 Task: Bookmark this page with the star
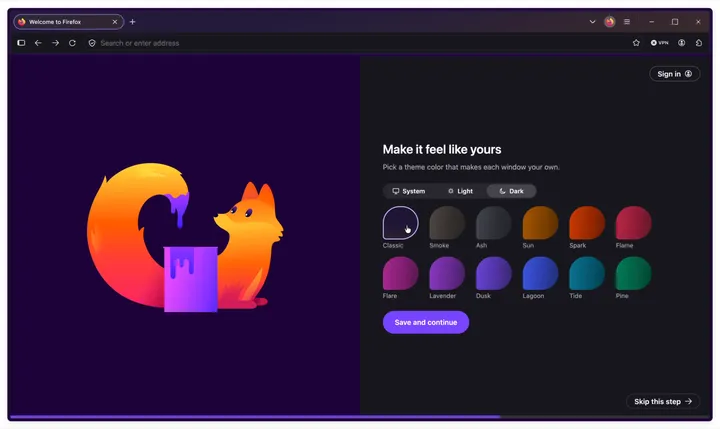point(636,43)
